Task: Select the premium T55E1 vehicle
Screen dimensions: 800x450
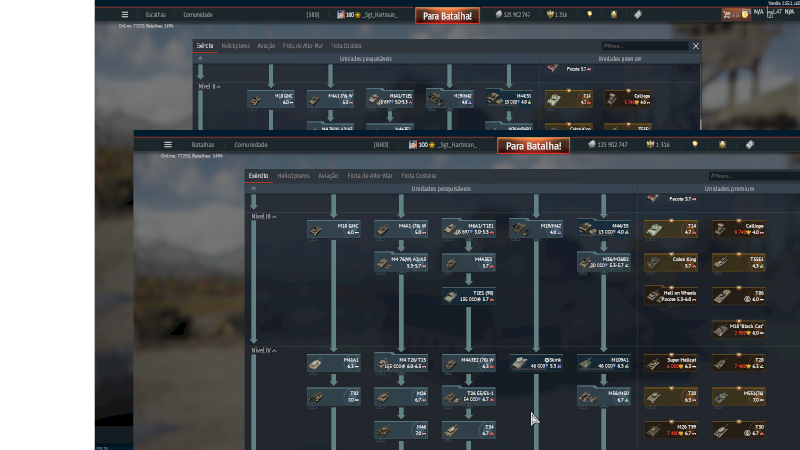Action: (739, 263)
